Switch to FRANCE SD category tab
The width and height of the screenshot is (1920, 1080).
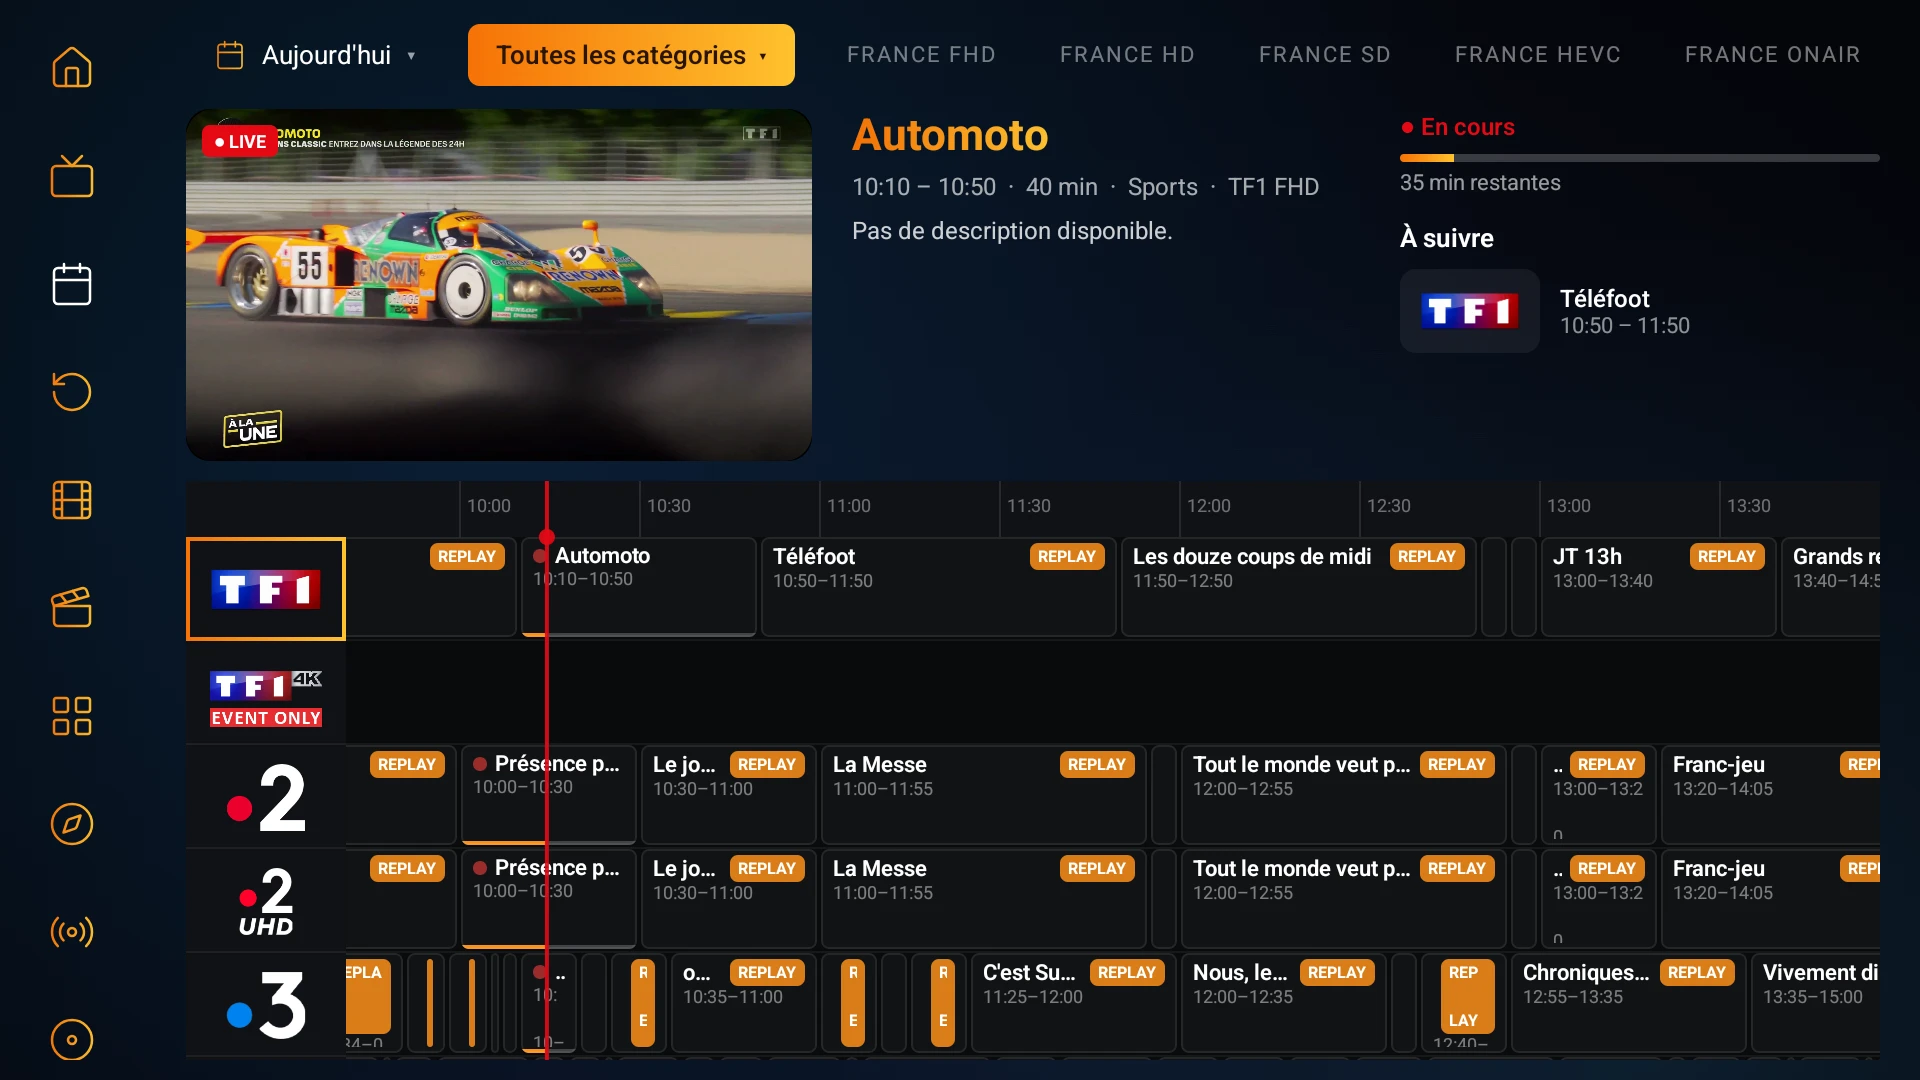click(1324, 55)
